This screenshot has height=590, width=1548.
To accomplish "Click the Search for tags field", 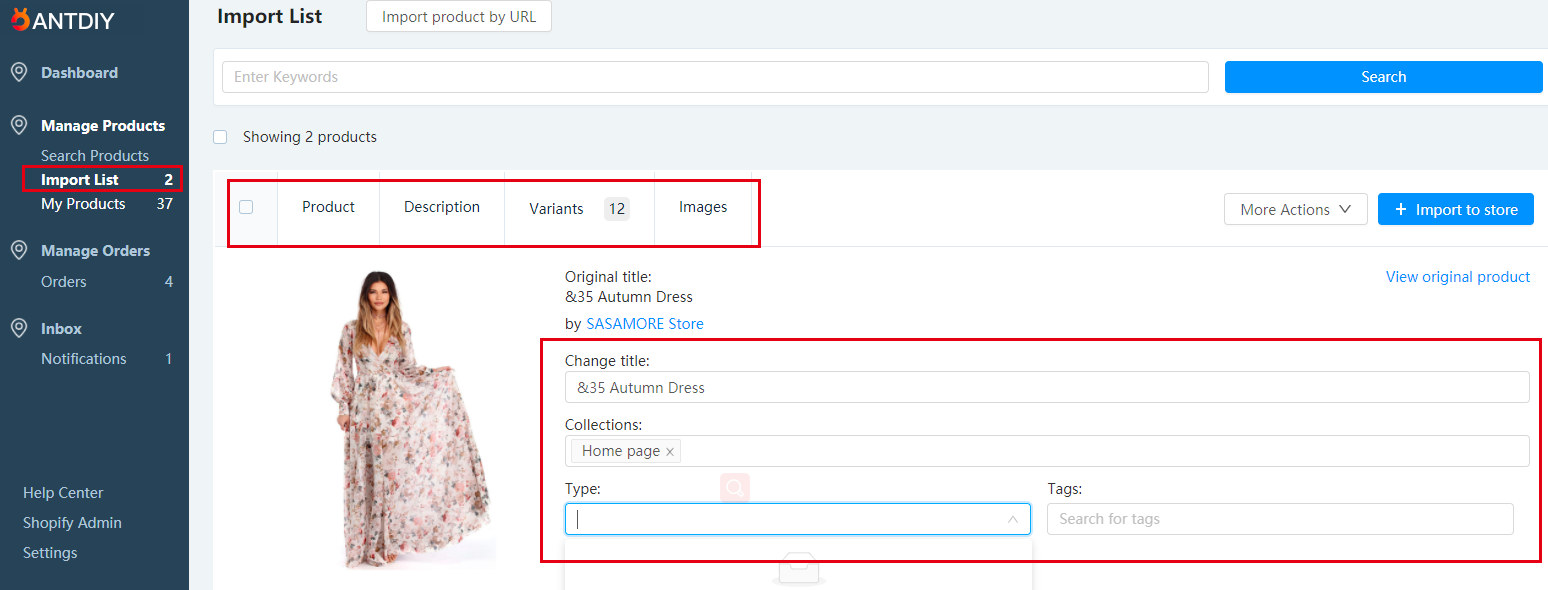I will 1280,519.
